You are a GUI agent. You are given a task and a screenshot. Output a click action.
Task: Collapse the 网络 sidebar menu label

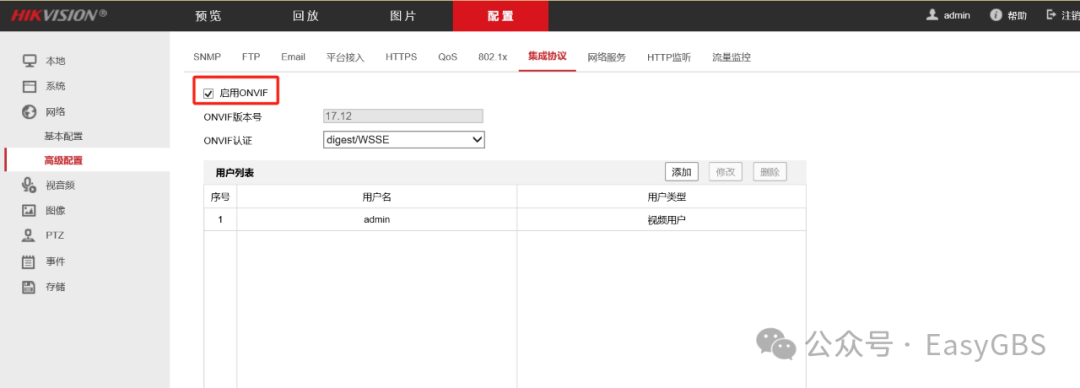(56, 112)
